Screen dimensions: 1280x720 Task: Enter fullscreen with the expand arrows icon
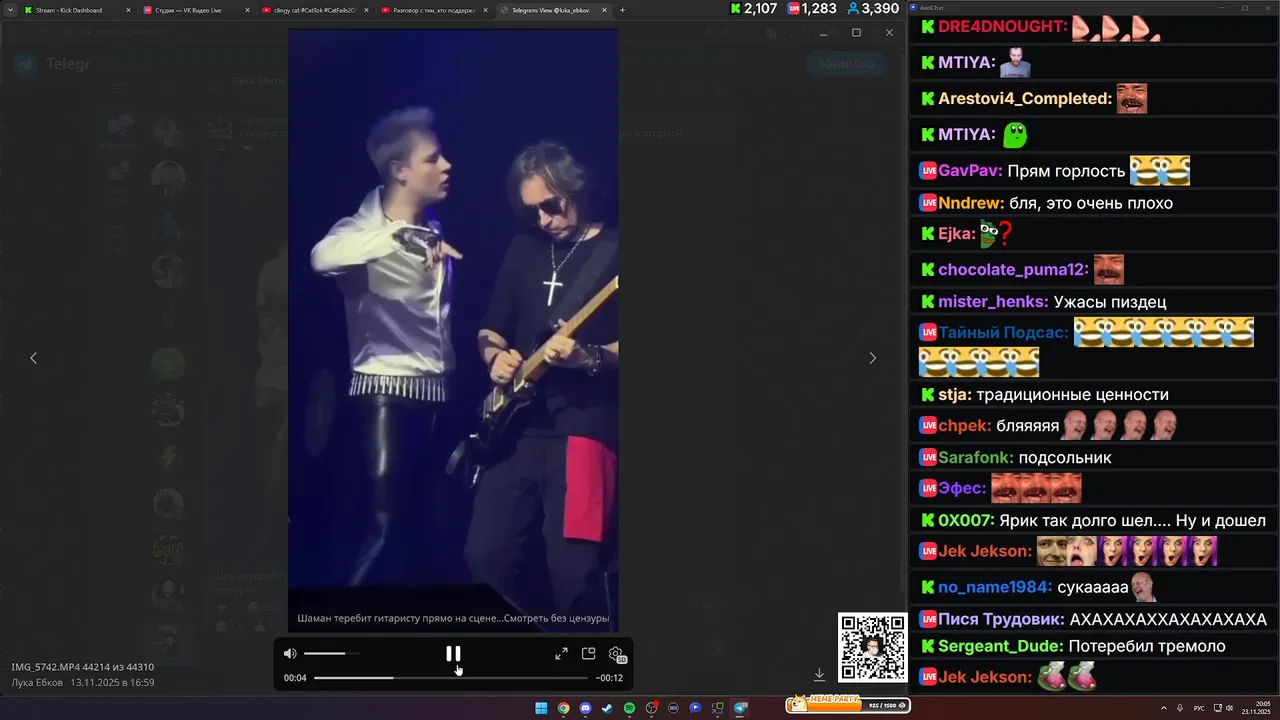coord(561,654)
